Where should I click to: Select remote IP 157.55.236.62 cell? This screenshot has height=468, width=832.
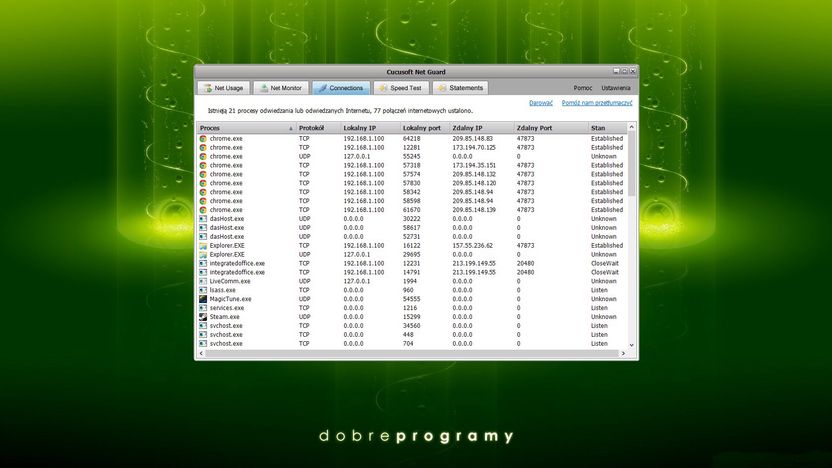tap(472, 246)
